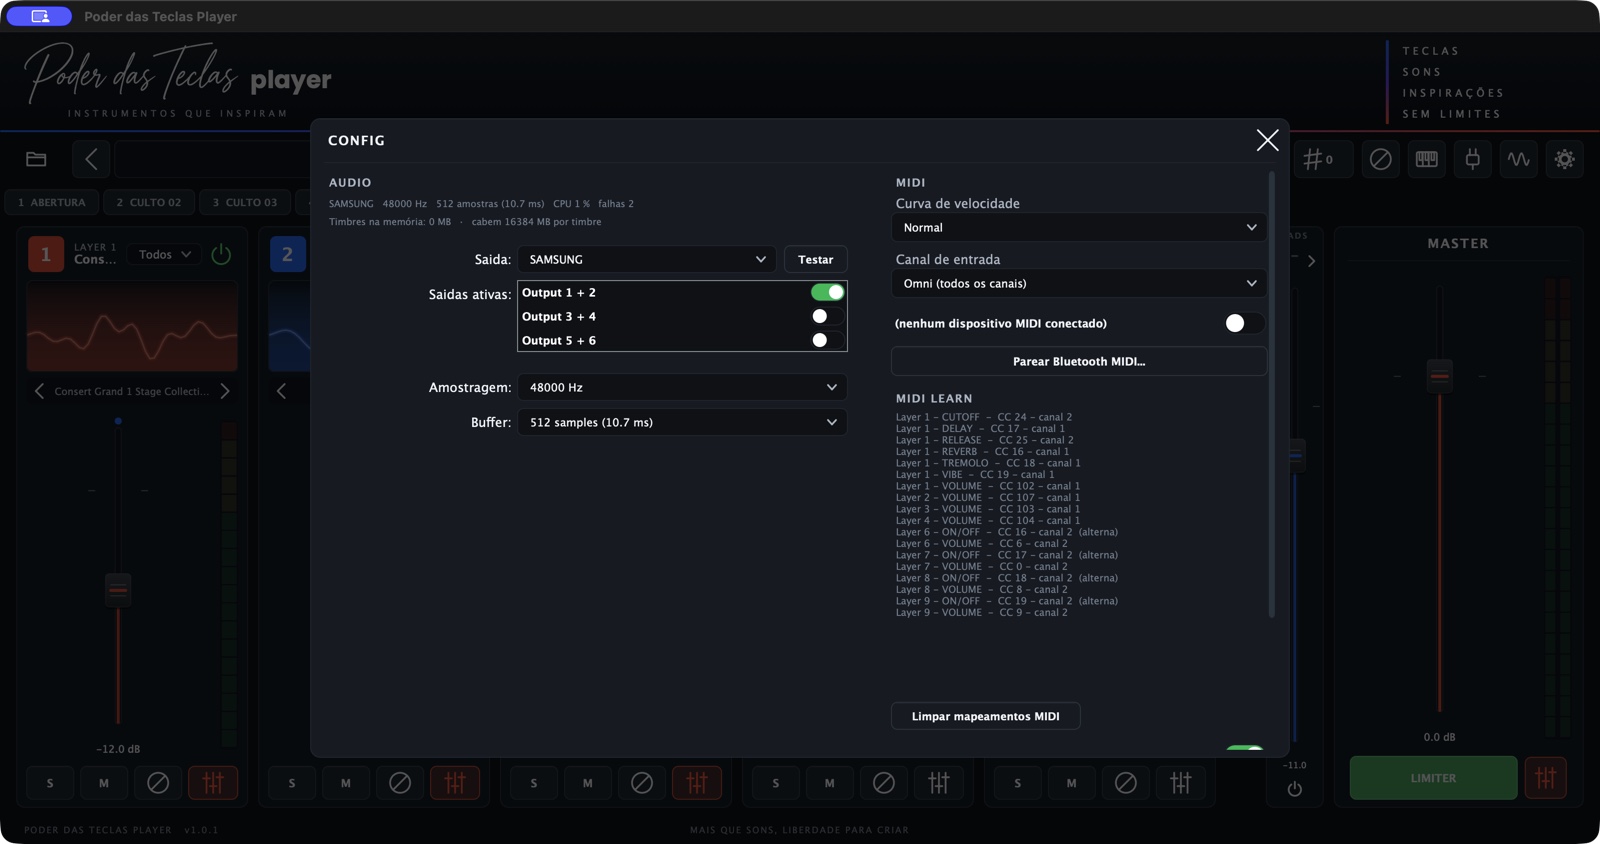Switch to the 1 ABERTURA tab

(x=52, y=202)
